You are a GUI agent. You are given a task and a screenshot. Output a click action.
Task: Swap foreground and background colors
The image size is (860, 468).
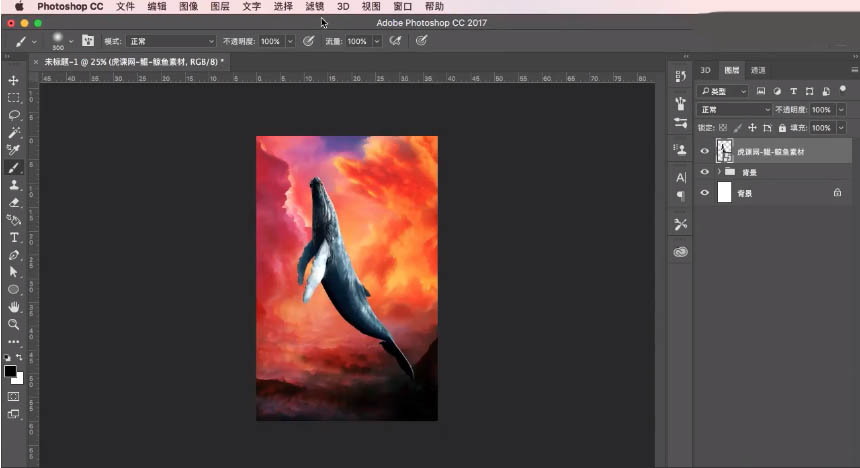tap(19, 357)
